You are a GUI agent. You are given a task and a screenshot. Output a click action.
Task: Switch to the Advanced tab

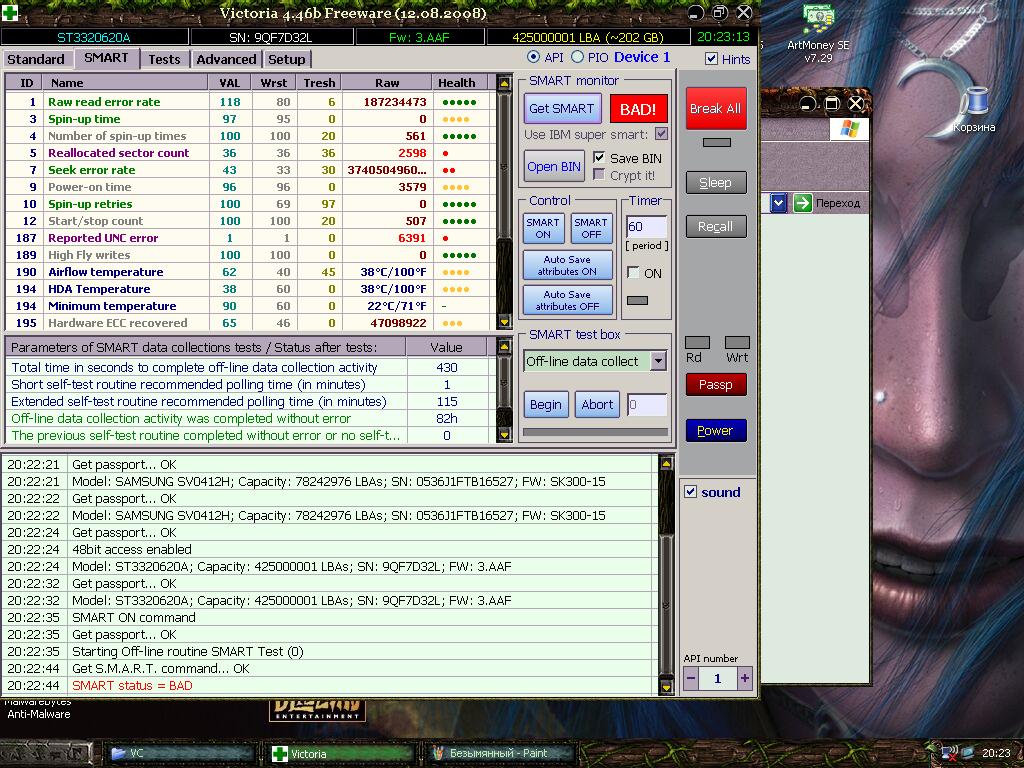click(227, 59)
